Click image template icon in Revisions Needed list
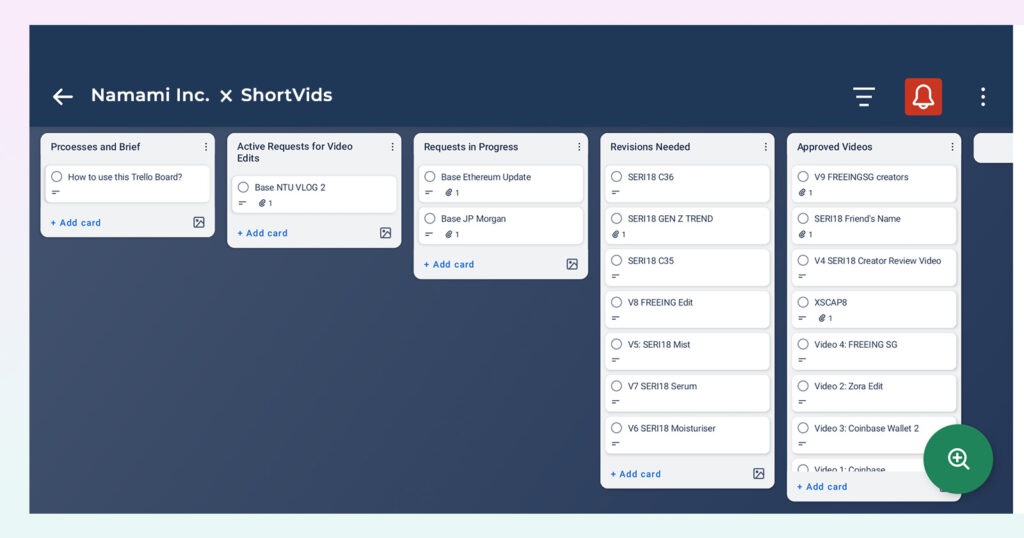The image size is (1024, 538). 758,473
